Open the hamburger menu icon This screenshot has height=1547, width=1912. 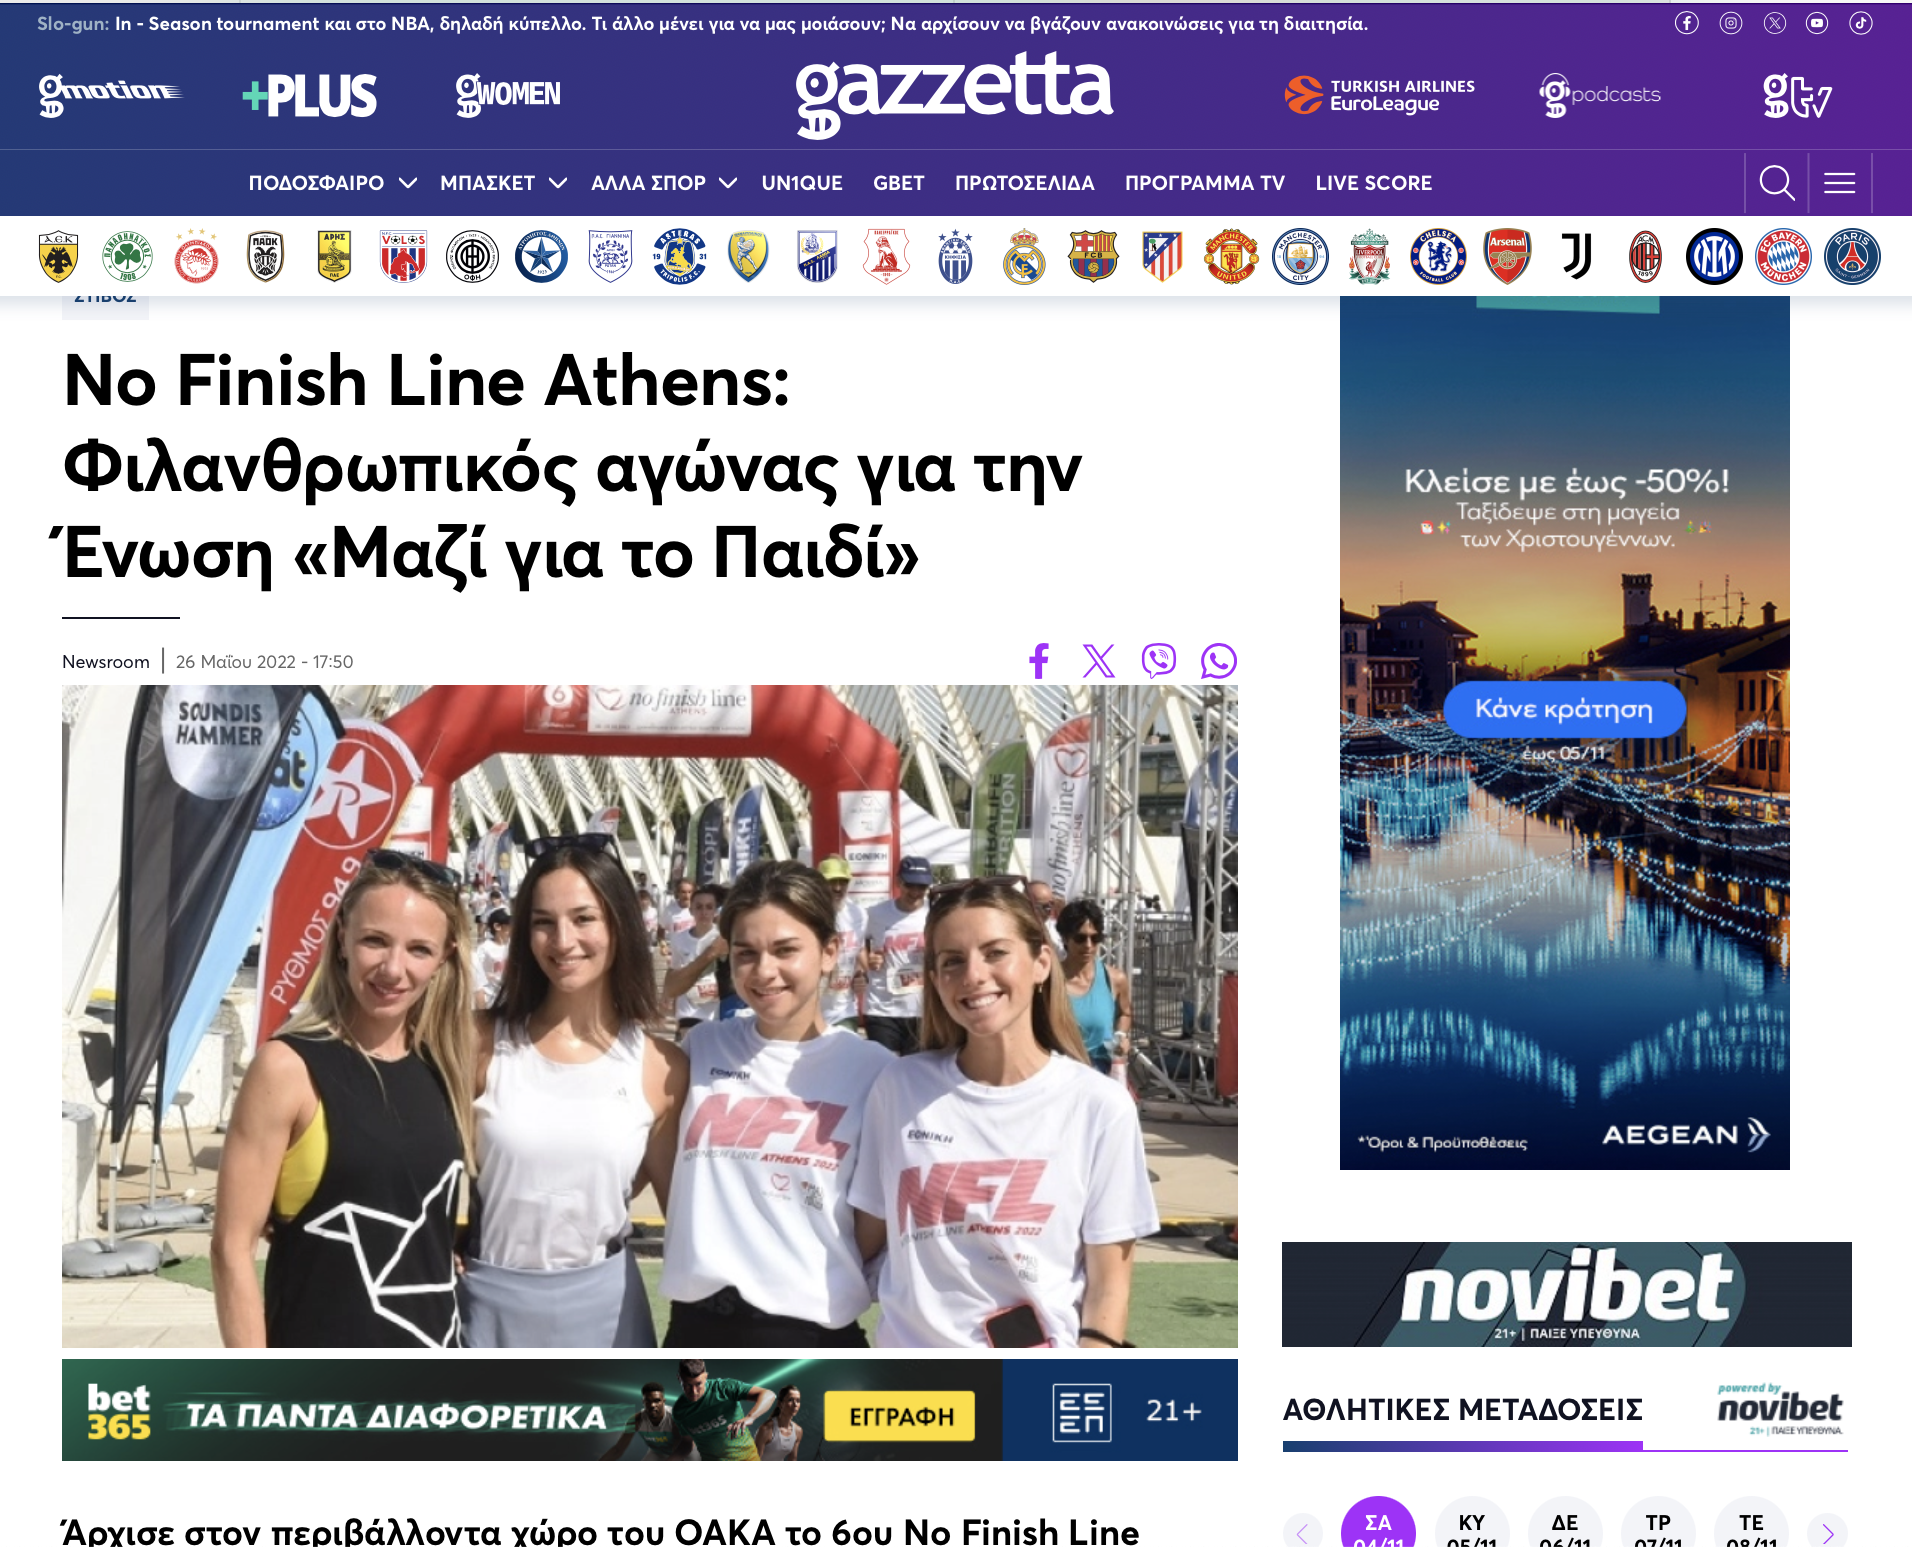coord(1839,183)
